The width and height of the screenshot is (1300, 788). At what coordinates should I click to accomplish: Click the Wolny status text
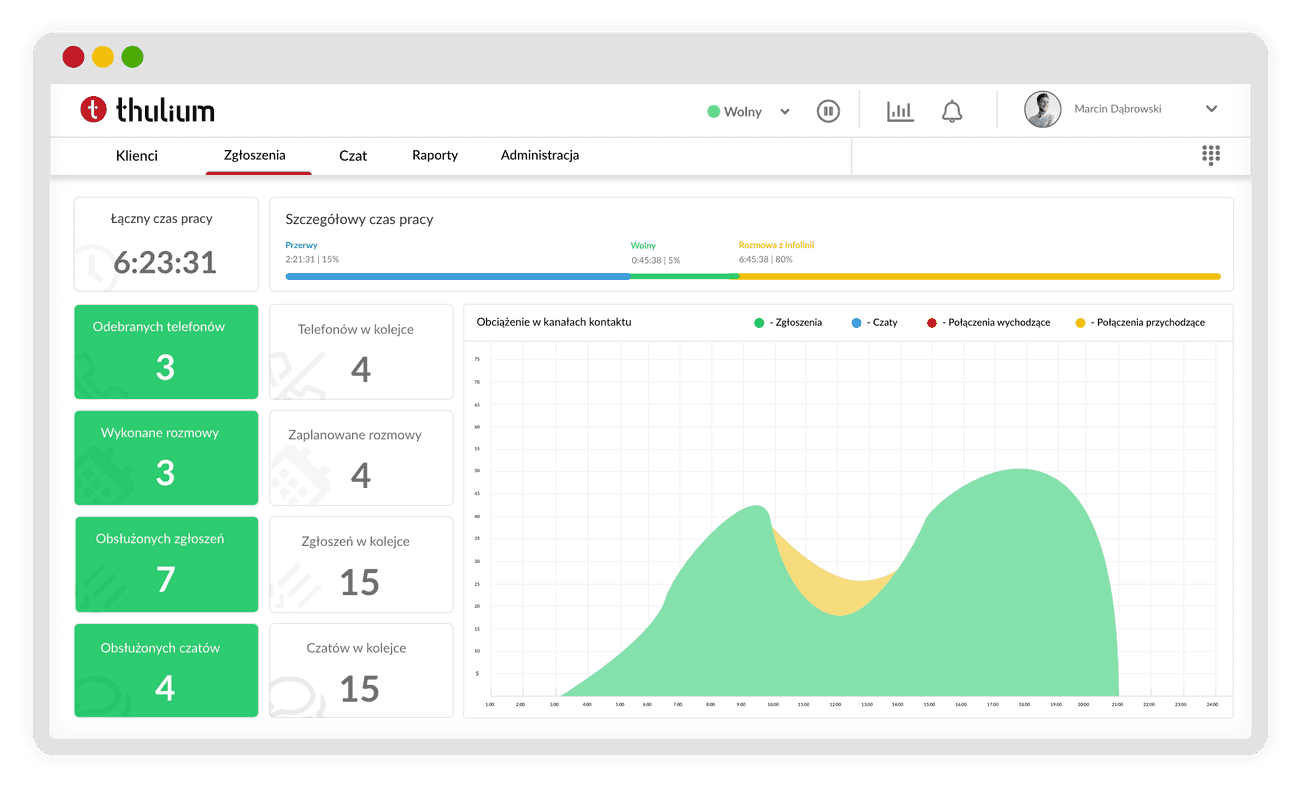point(743,112)
